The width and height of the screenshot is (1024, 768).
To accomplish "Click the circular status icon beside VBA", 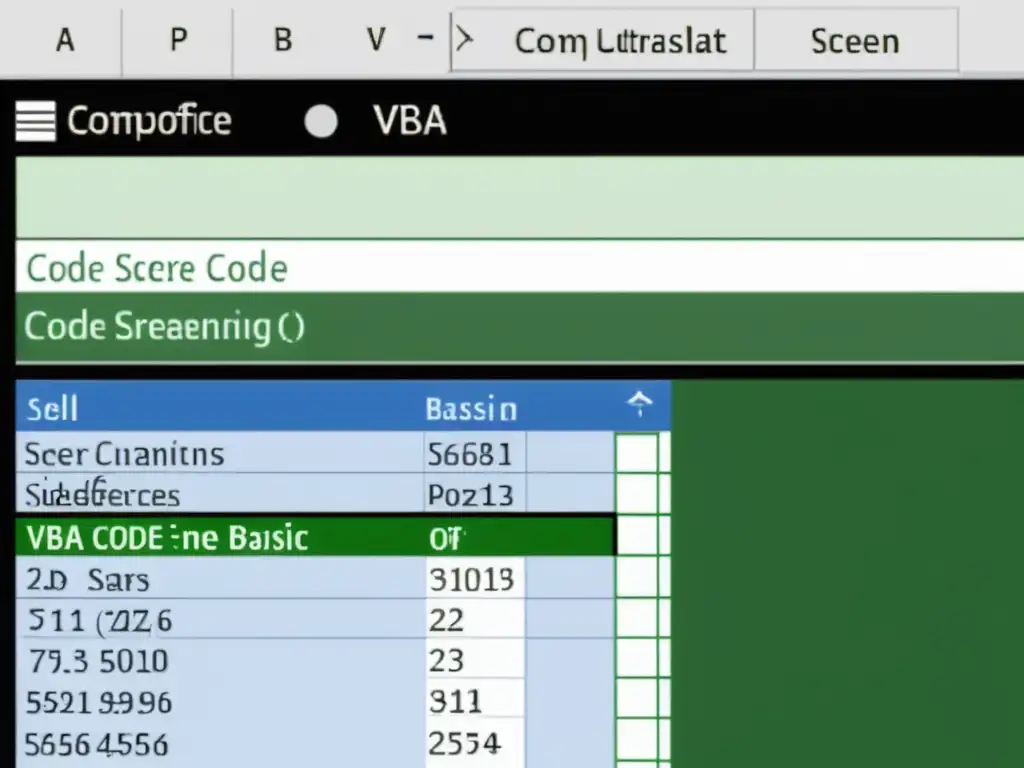I will point(321,120).
